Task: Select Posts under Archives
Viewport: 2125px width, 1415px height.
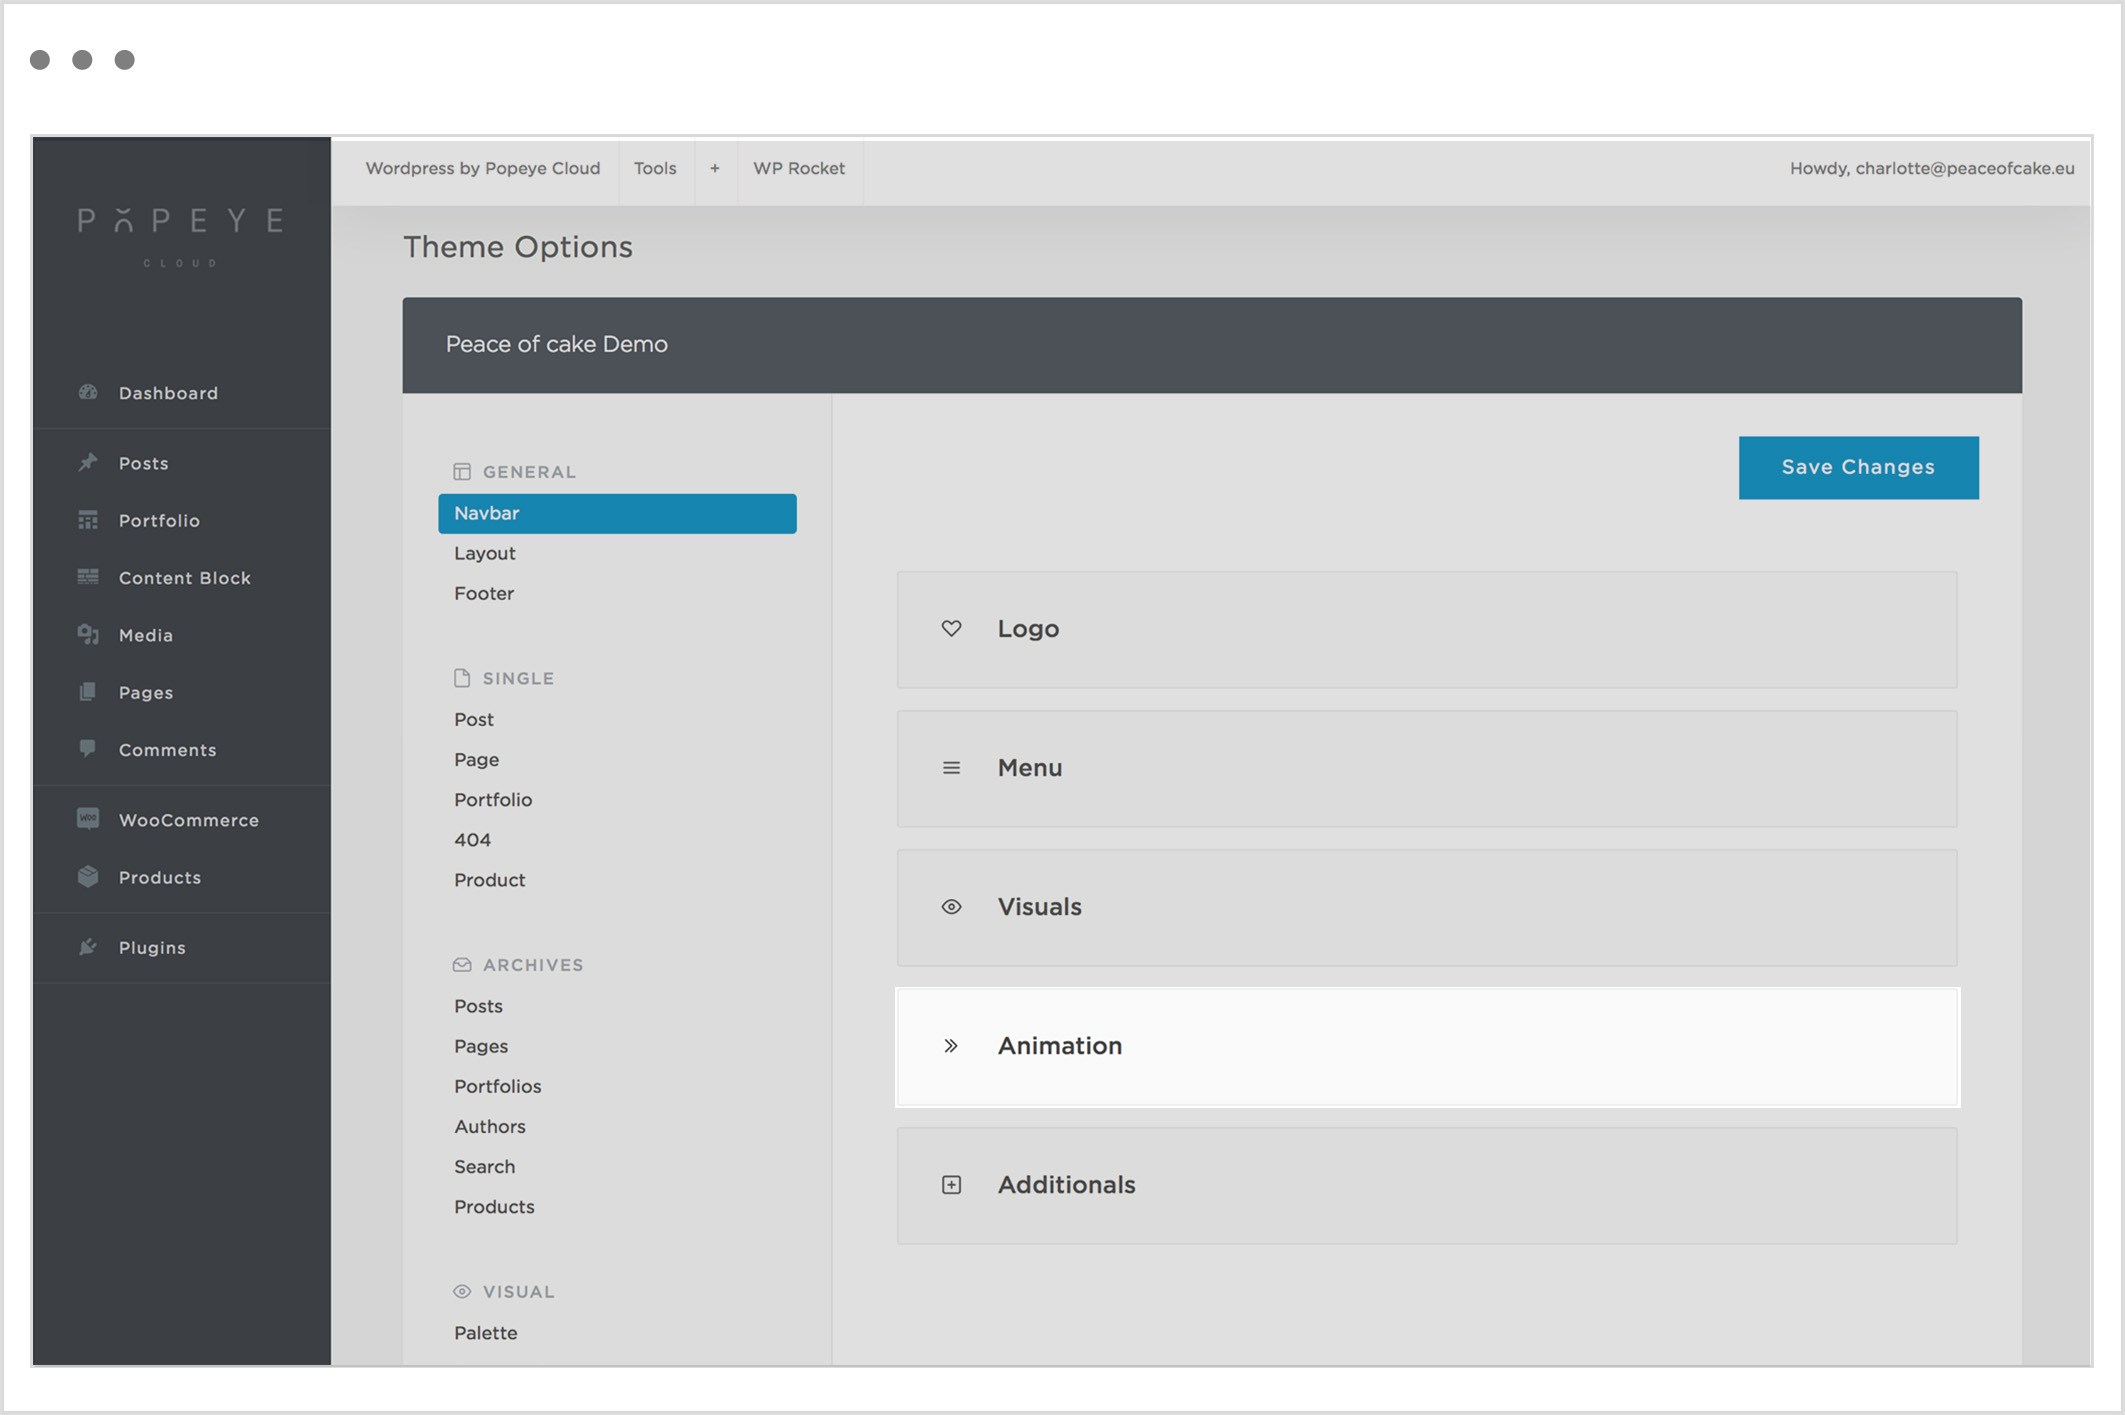Action: (478, 1006)
